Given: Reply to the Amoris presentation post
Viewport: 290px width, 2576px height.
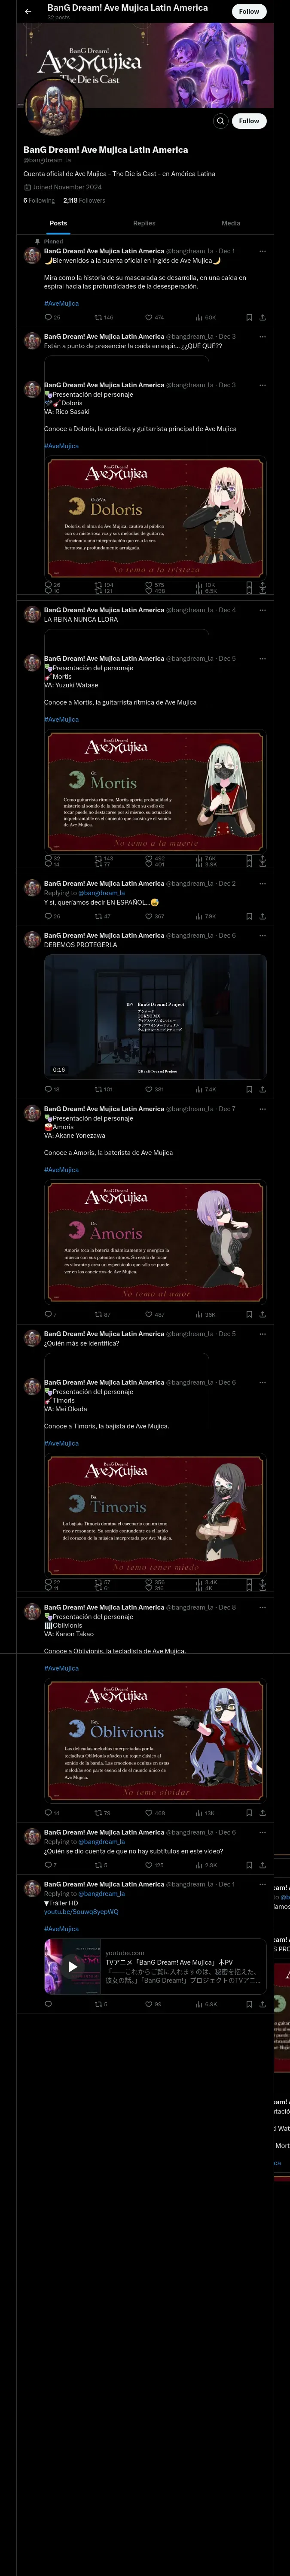Looking at the screenshot, I should tap(47, 1314).
